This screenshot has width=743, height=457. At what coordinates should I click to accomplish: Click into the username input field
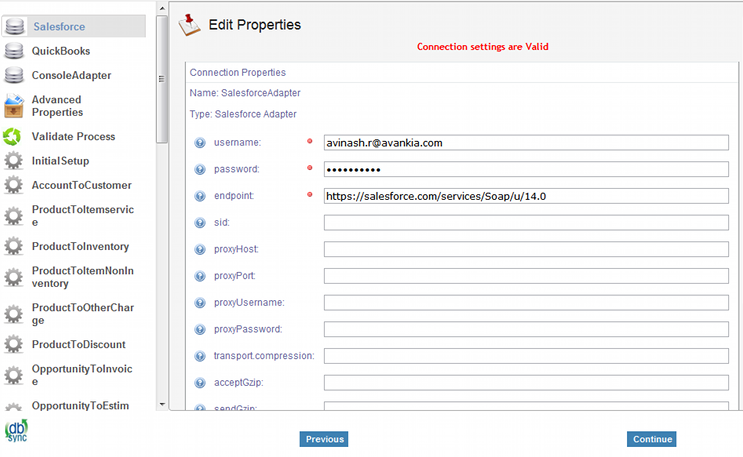click(x=526, y=143)
